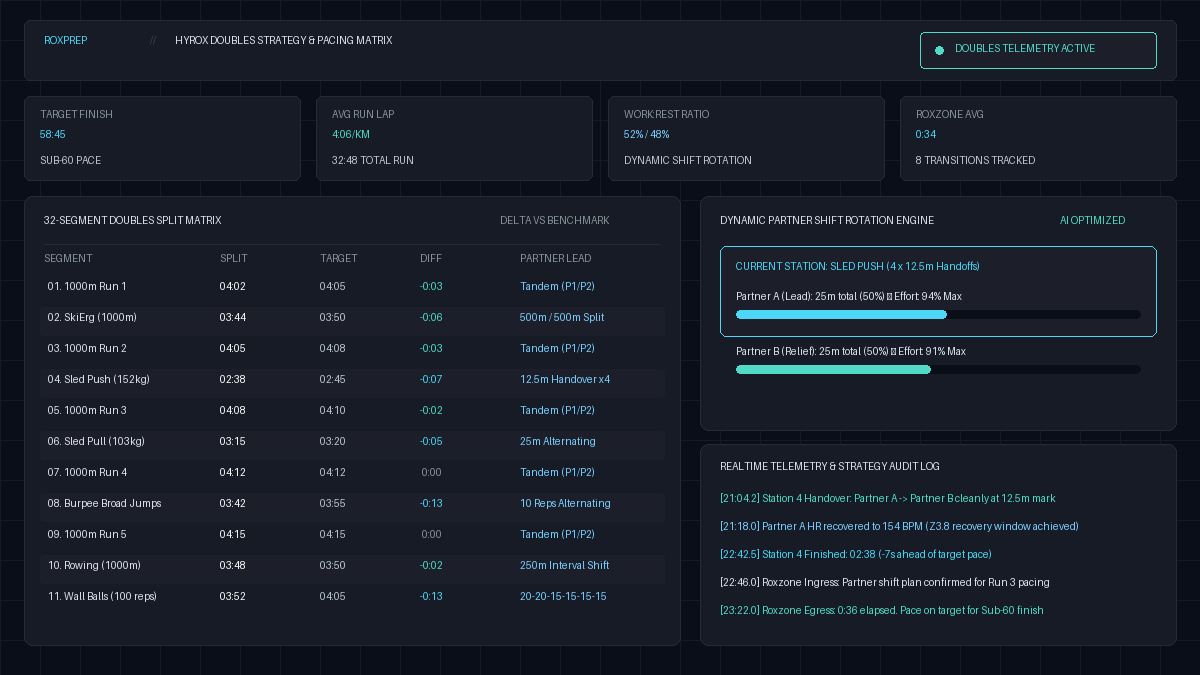Open the Target Finish 58:45 card
This screenshot has height=675, width=1200.
[x=162, y=138]
